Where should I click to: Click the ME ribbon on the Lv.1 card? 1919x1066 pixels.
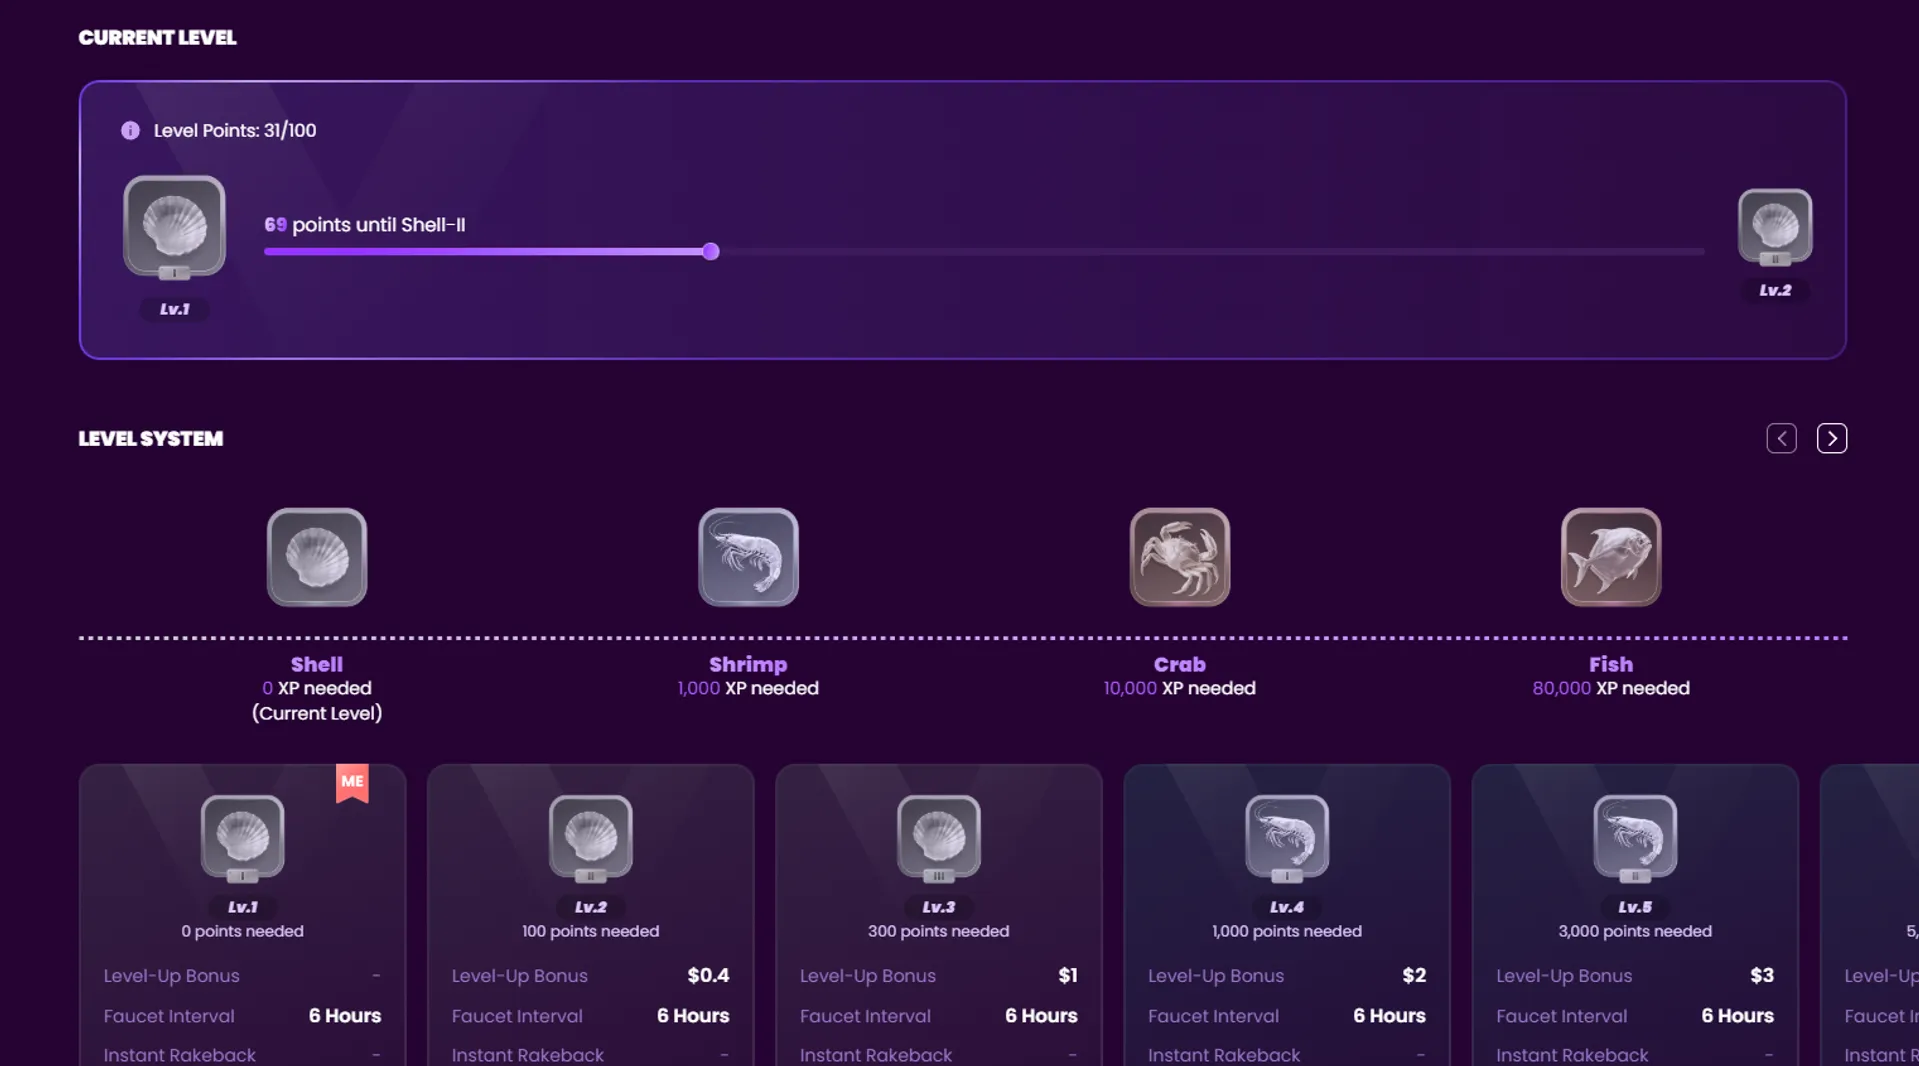click(352, 782)
